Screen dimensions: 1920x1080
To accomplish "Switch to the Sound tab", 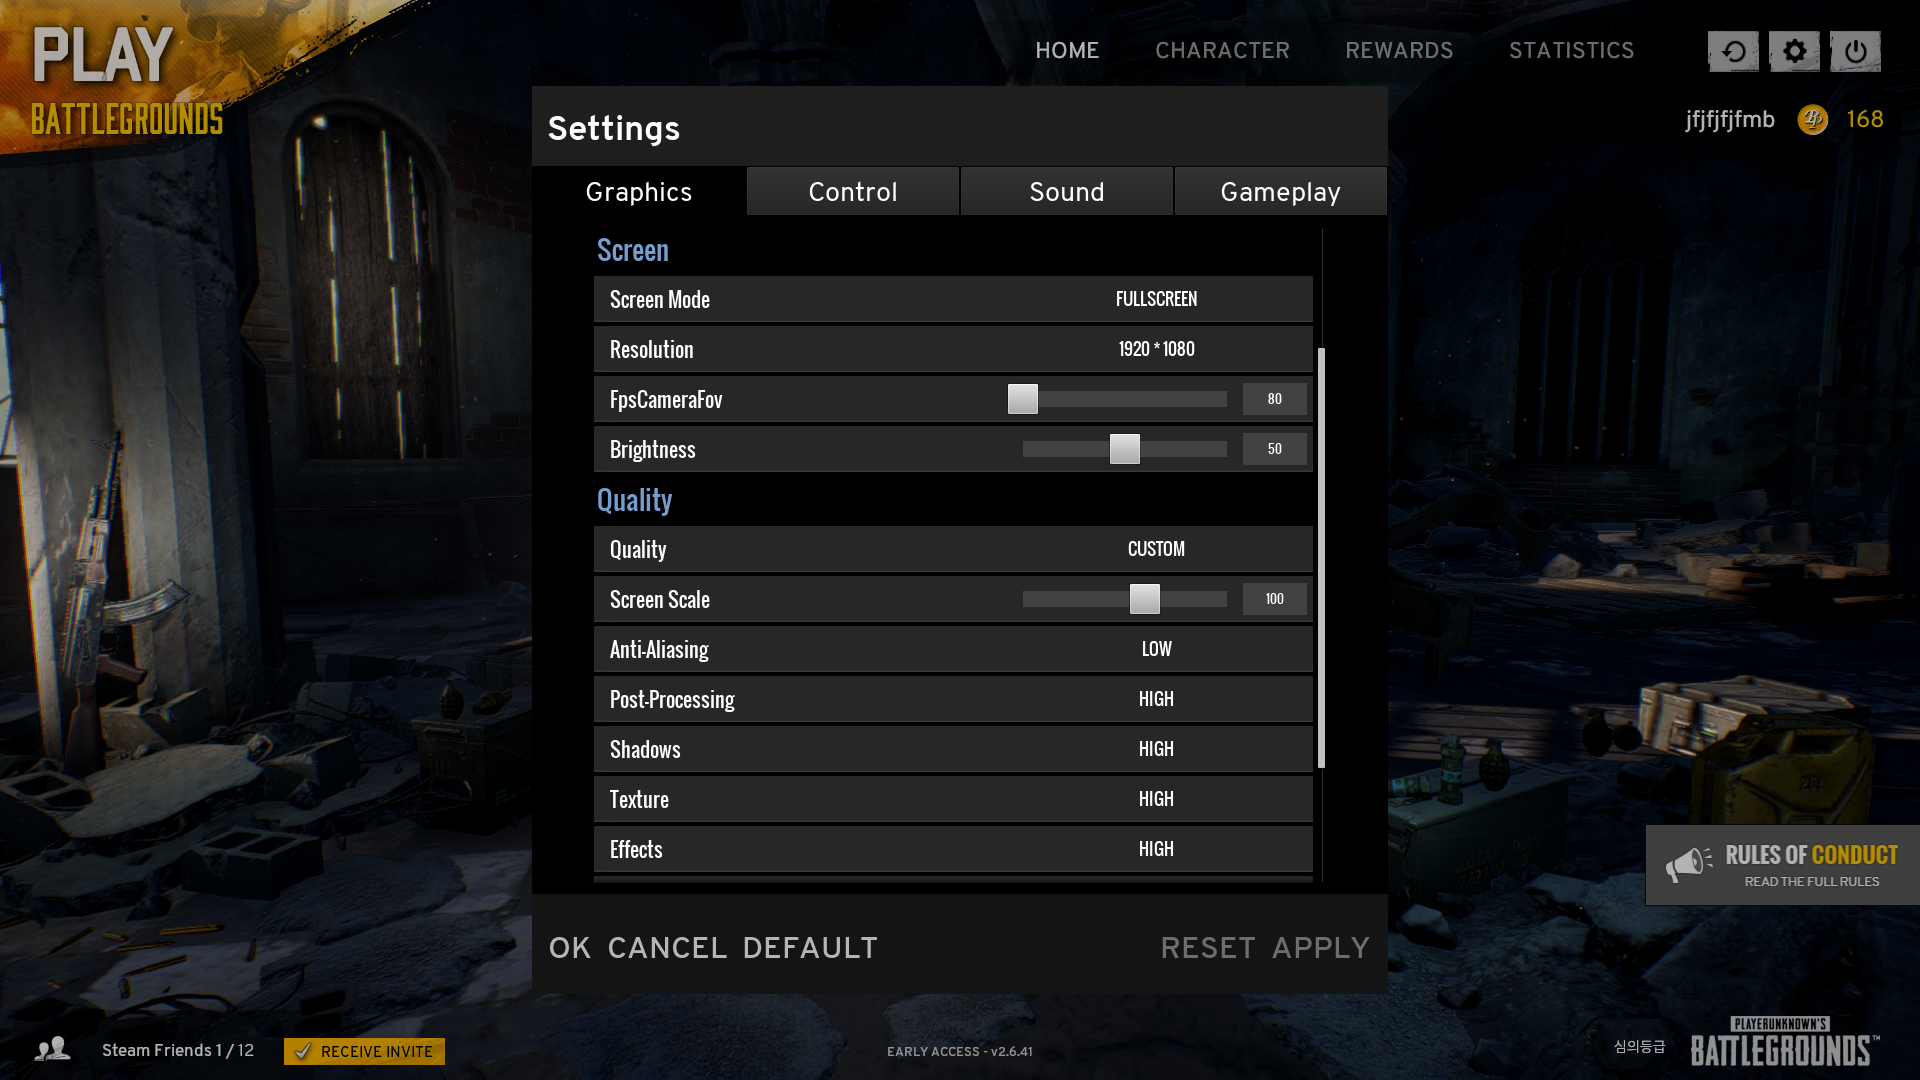I will [x=1067, y=191].
